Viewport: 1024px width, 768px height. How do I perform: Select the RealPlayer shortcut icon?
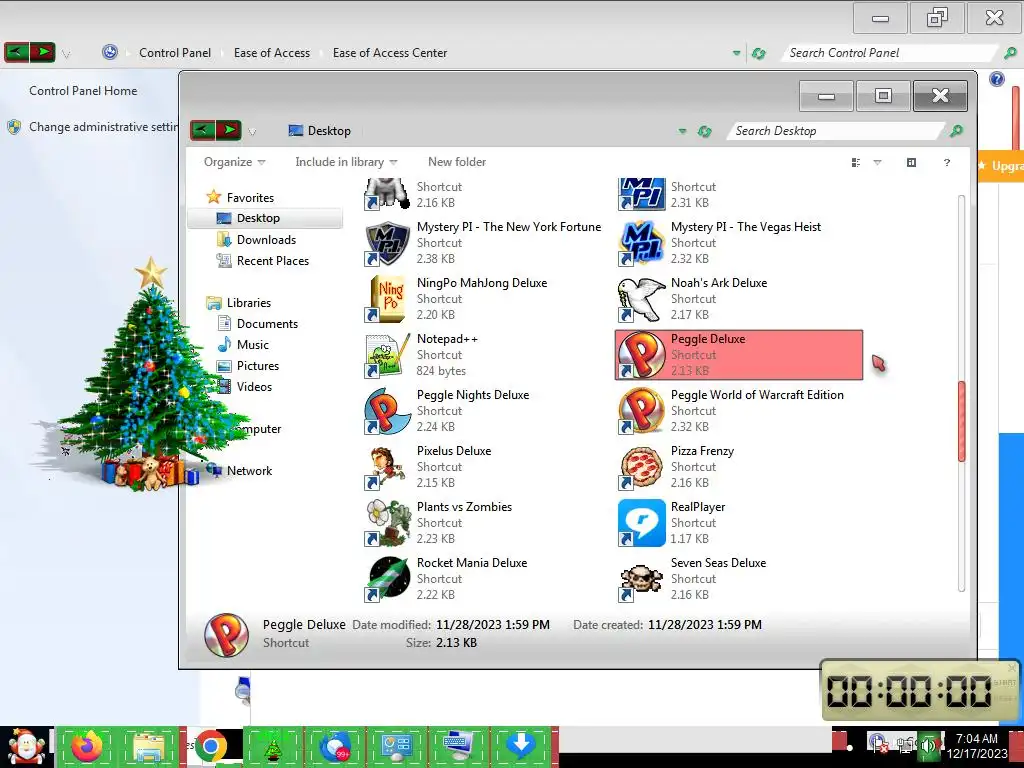point(641,523)
